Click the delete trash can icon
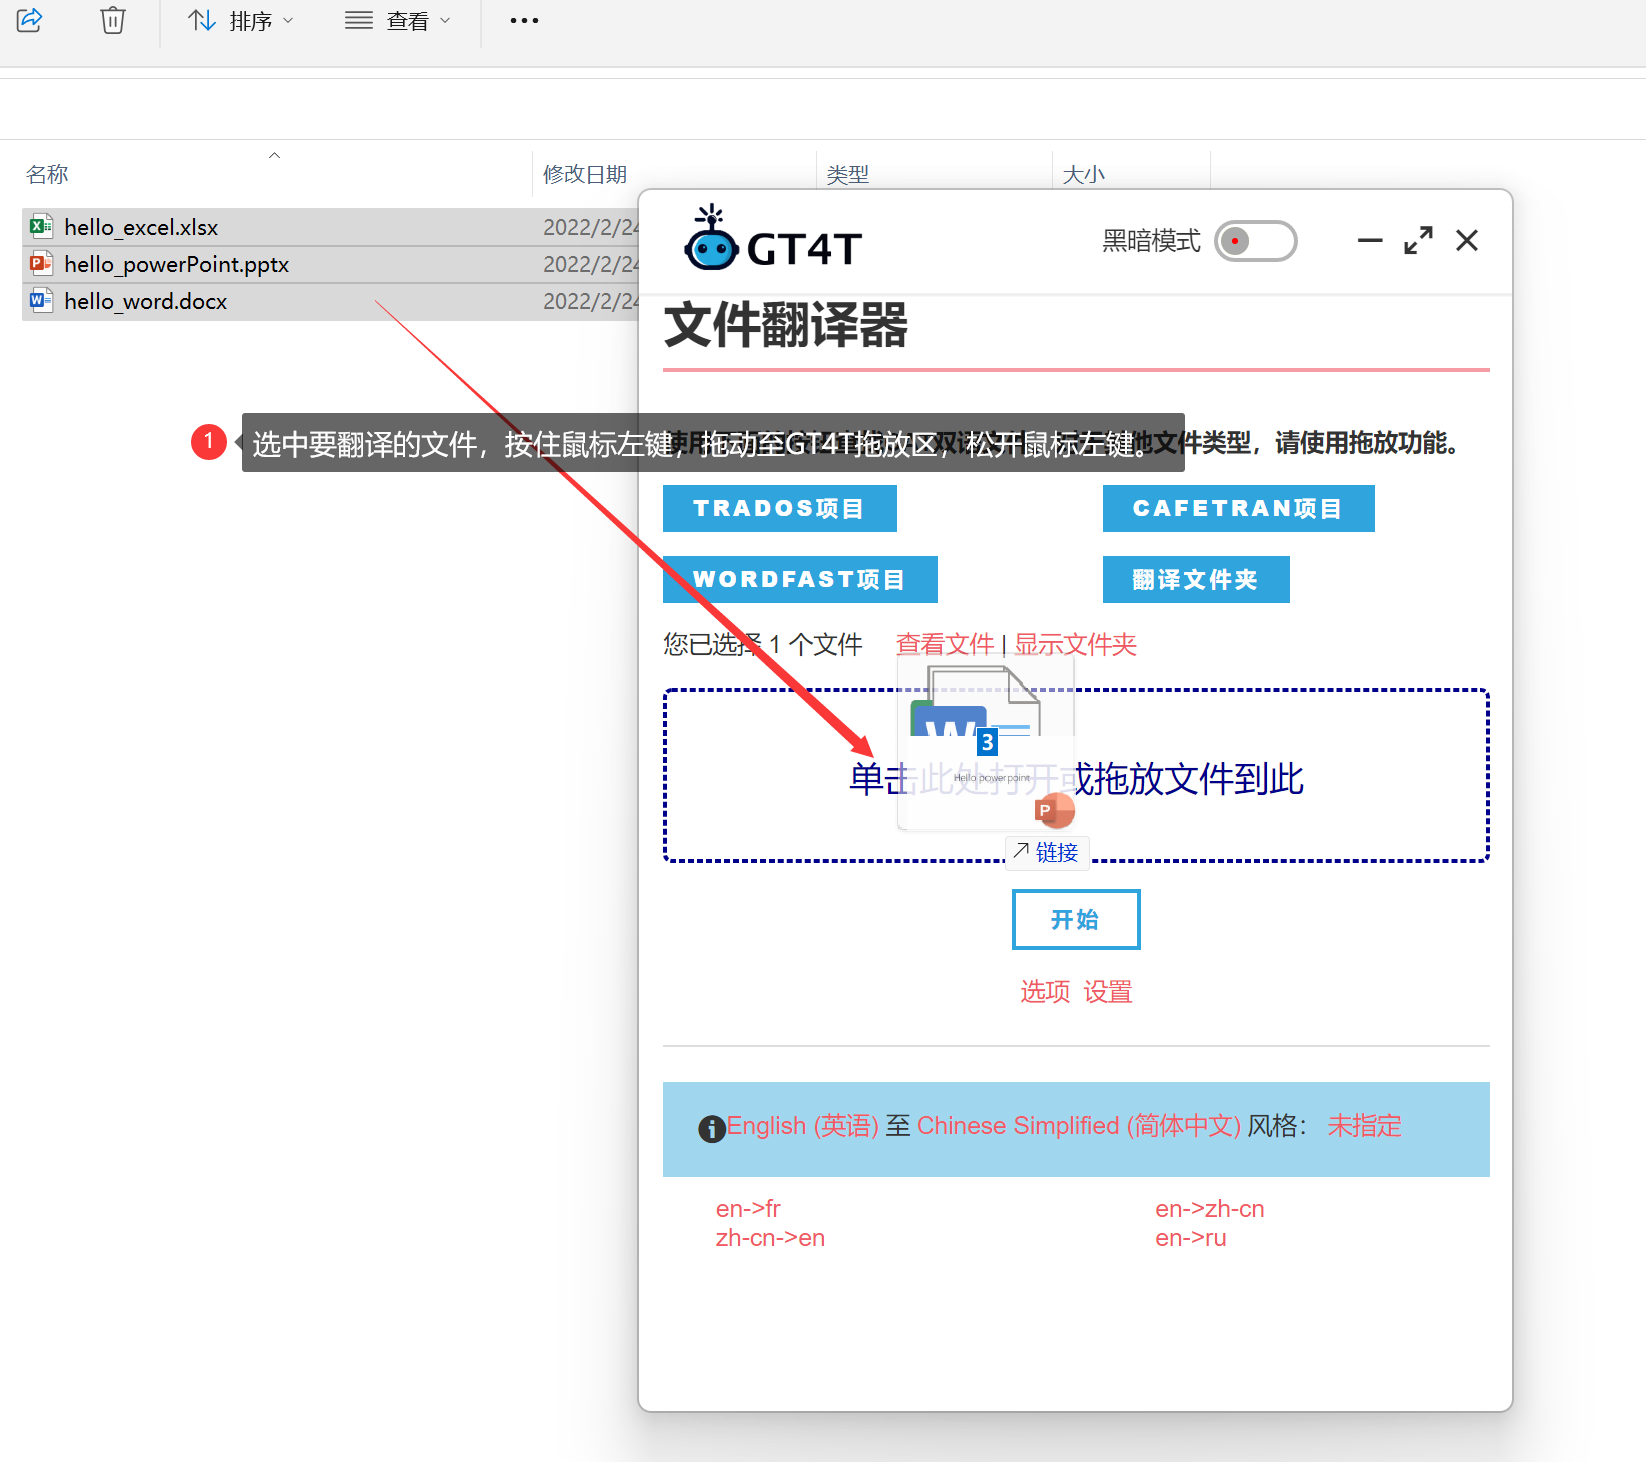 click(113, 20)
